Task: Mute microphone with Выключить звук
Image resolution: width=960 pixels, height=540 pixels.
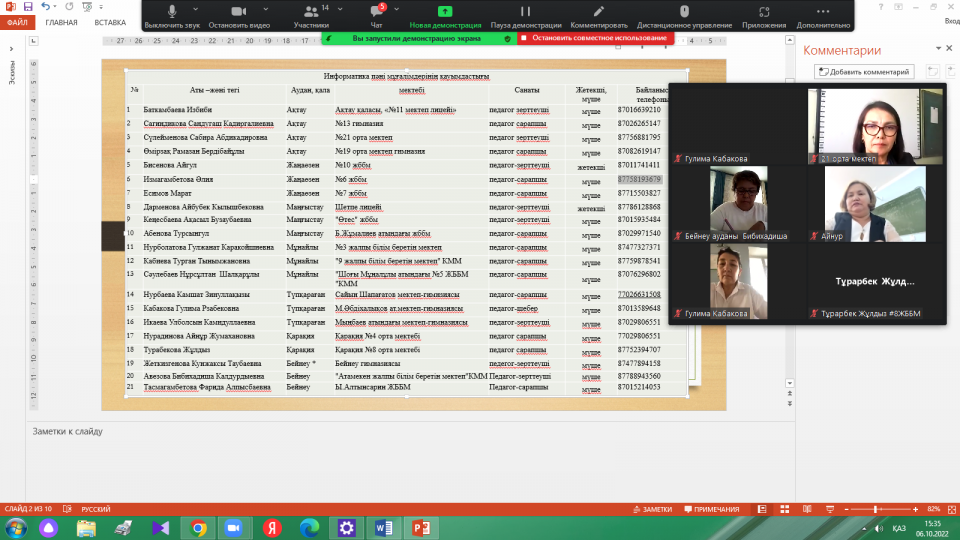Action: pos(172,16)
